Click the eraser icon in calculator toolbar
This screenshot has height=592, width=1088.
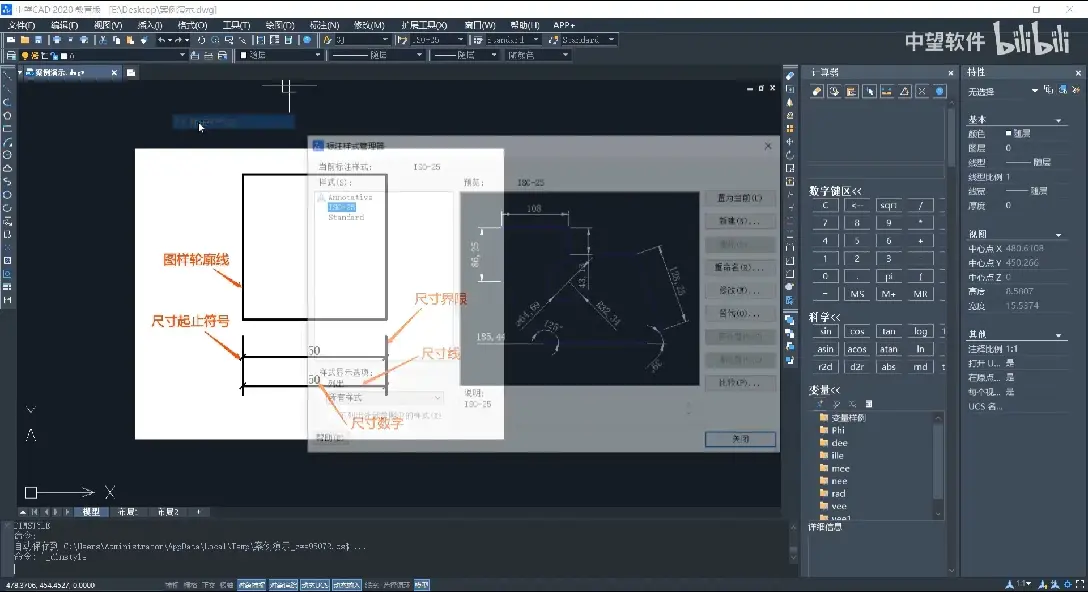point(817,92)
